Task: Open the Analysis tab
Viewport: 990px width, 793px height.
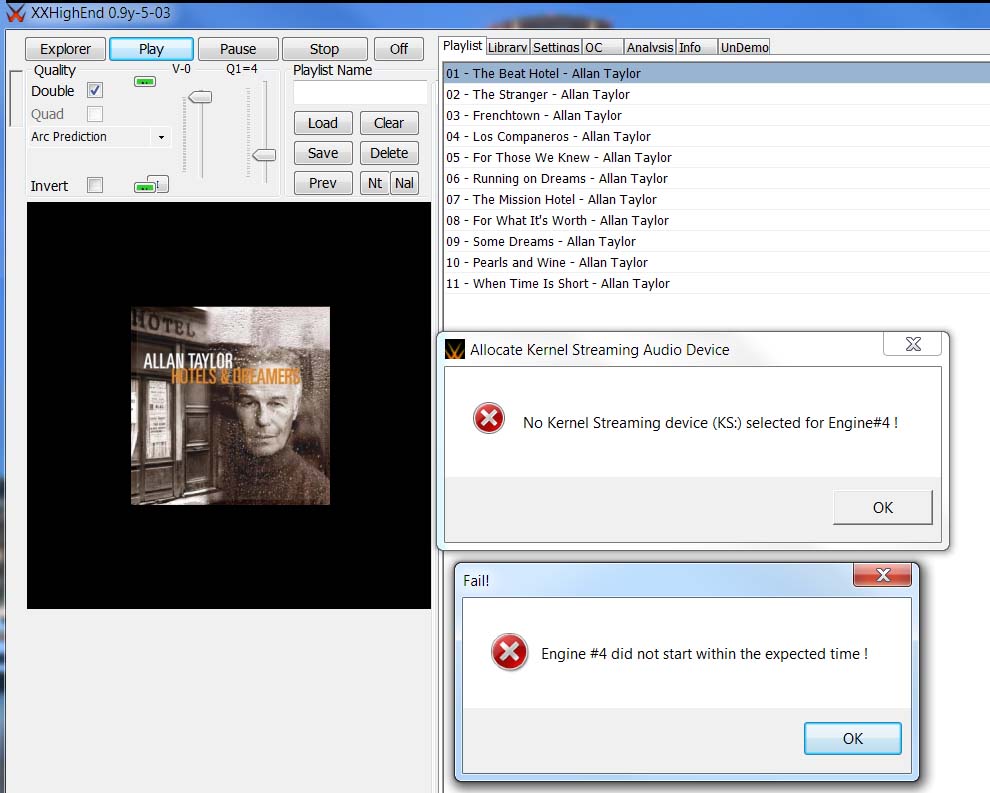Action: click(x=650, y=47)
